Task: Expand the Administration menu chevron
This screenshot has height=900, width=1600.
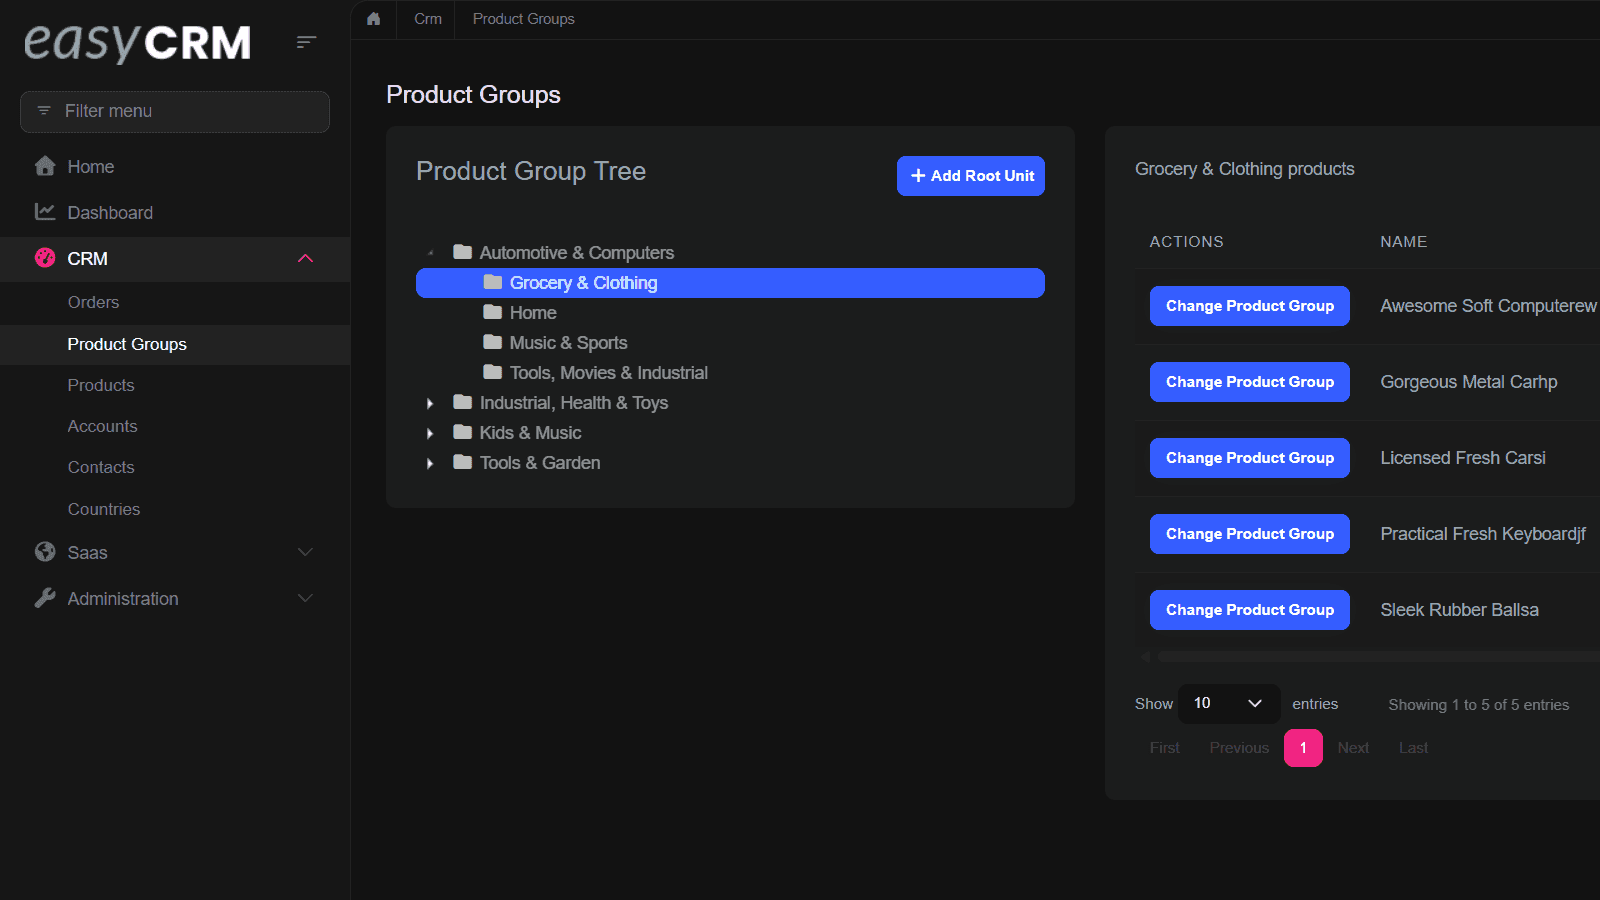Action: pyautogui.click(x=306, y=598)
